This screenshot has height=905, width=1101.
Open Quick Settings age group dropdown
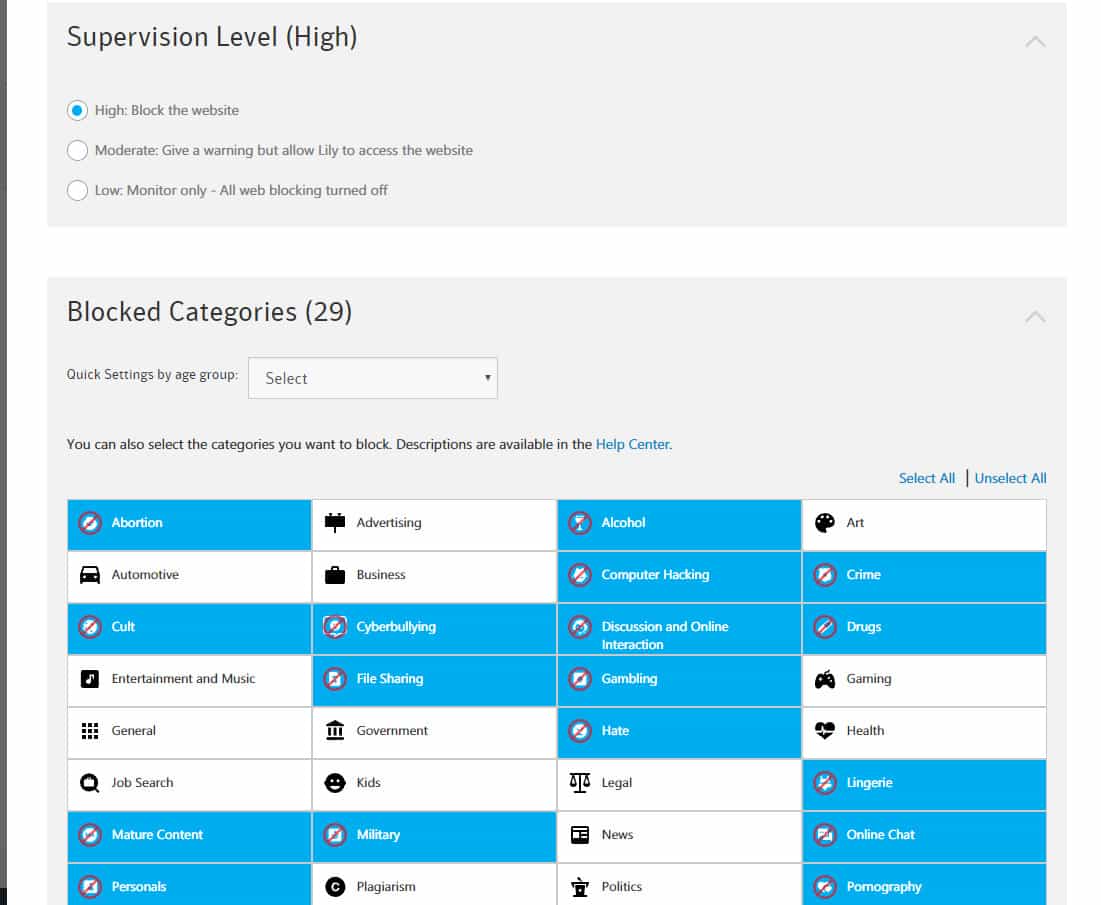pos(373,378)
